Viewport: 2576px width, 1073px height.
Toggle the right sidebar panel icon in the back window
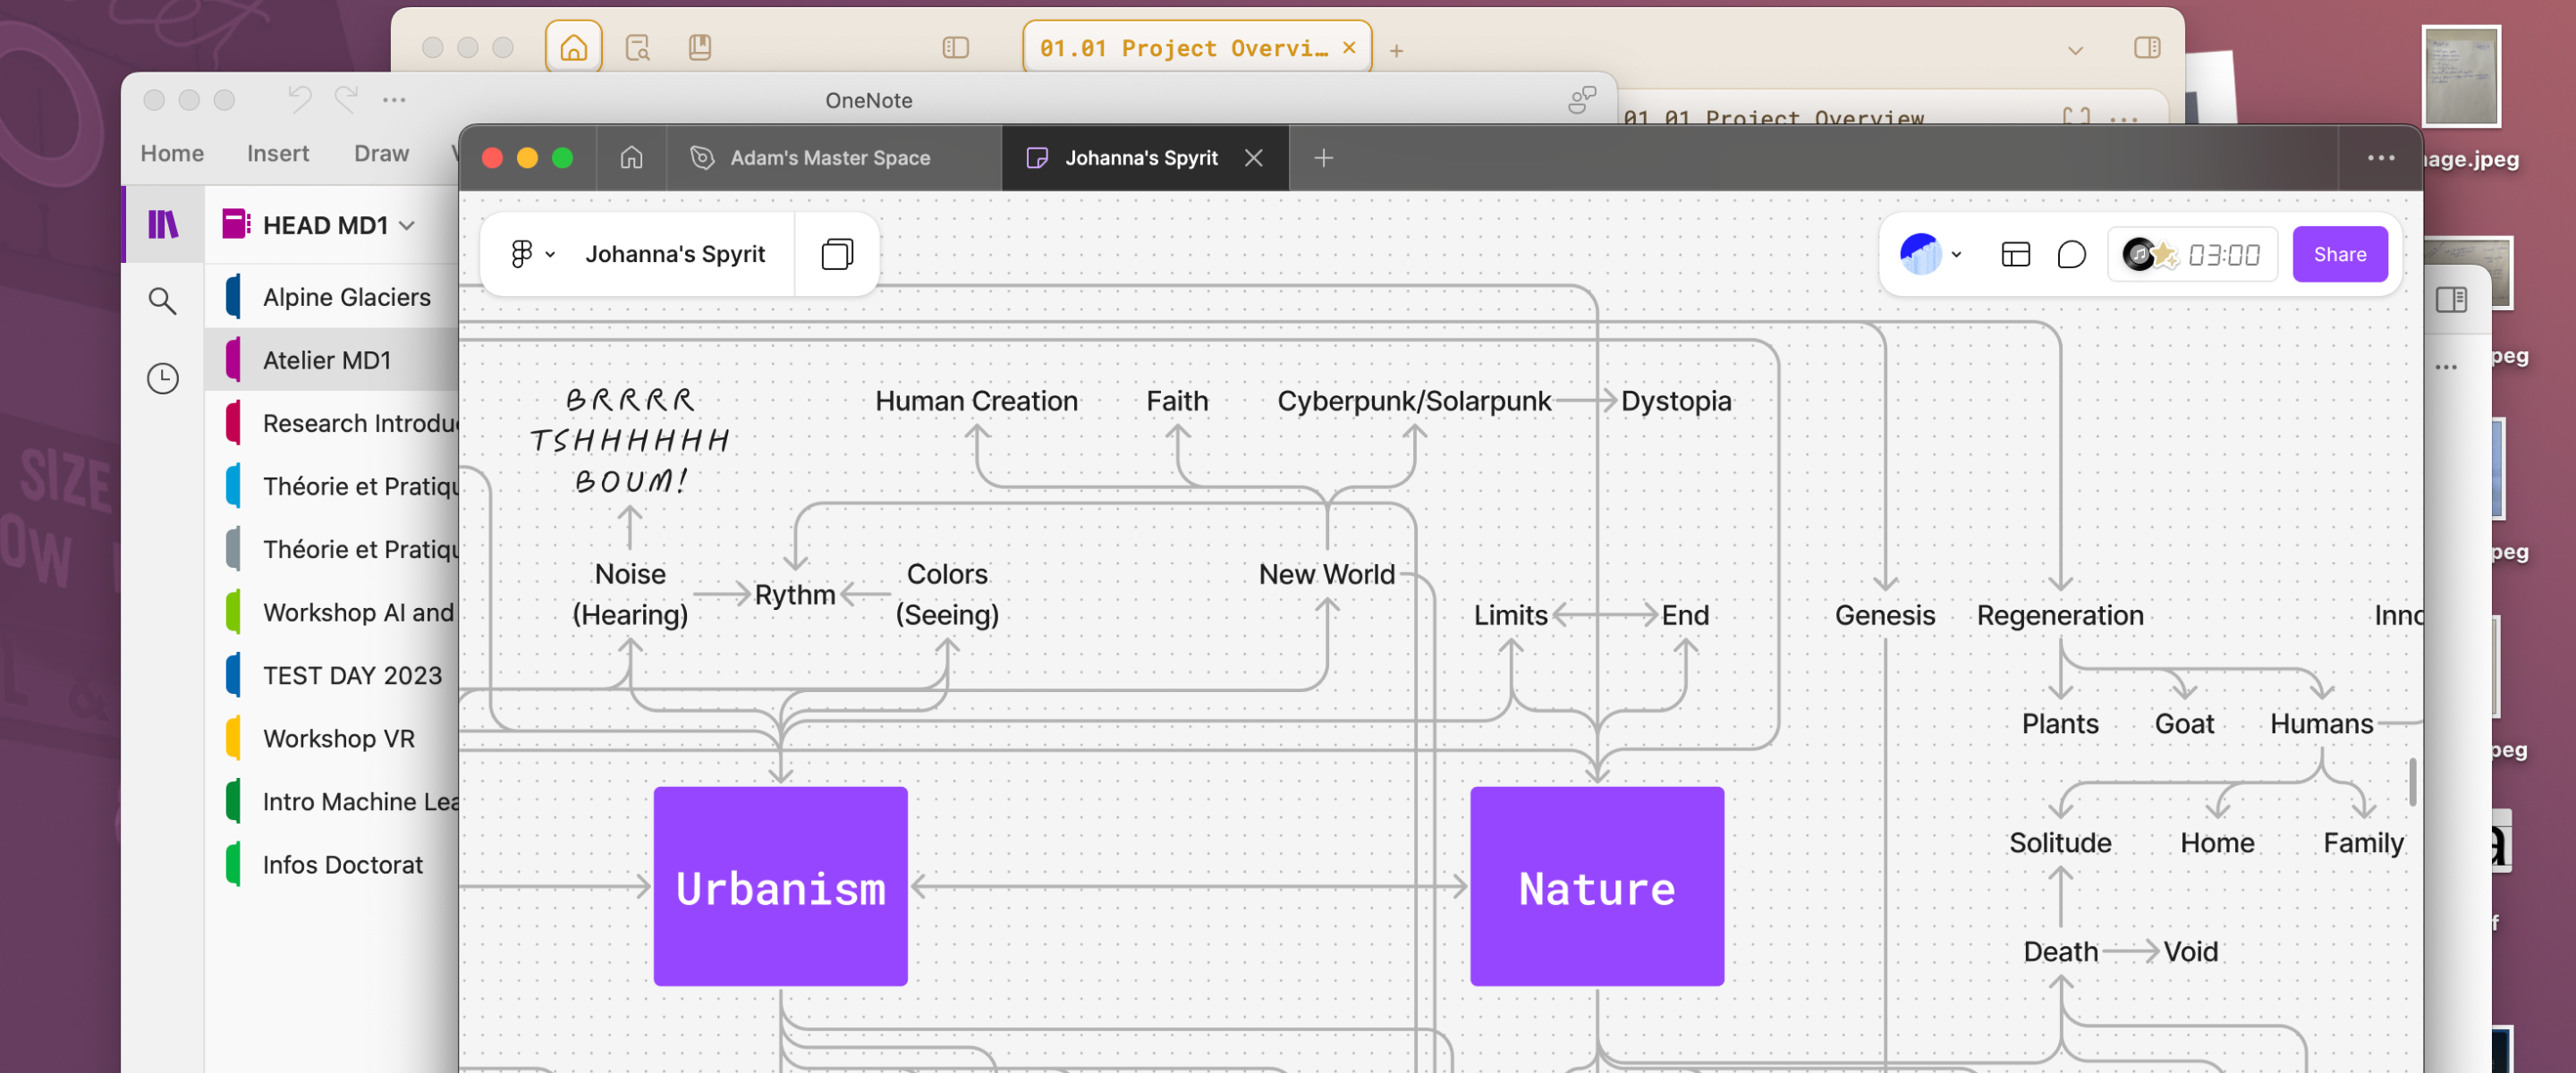click(2146, 47)
